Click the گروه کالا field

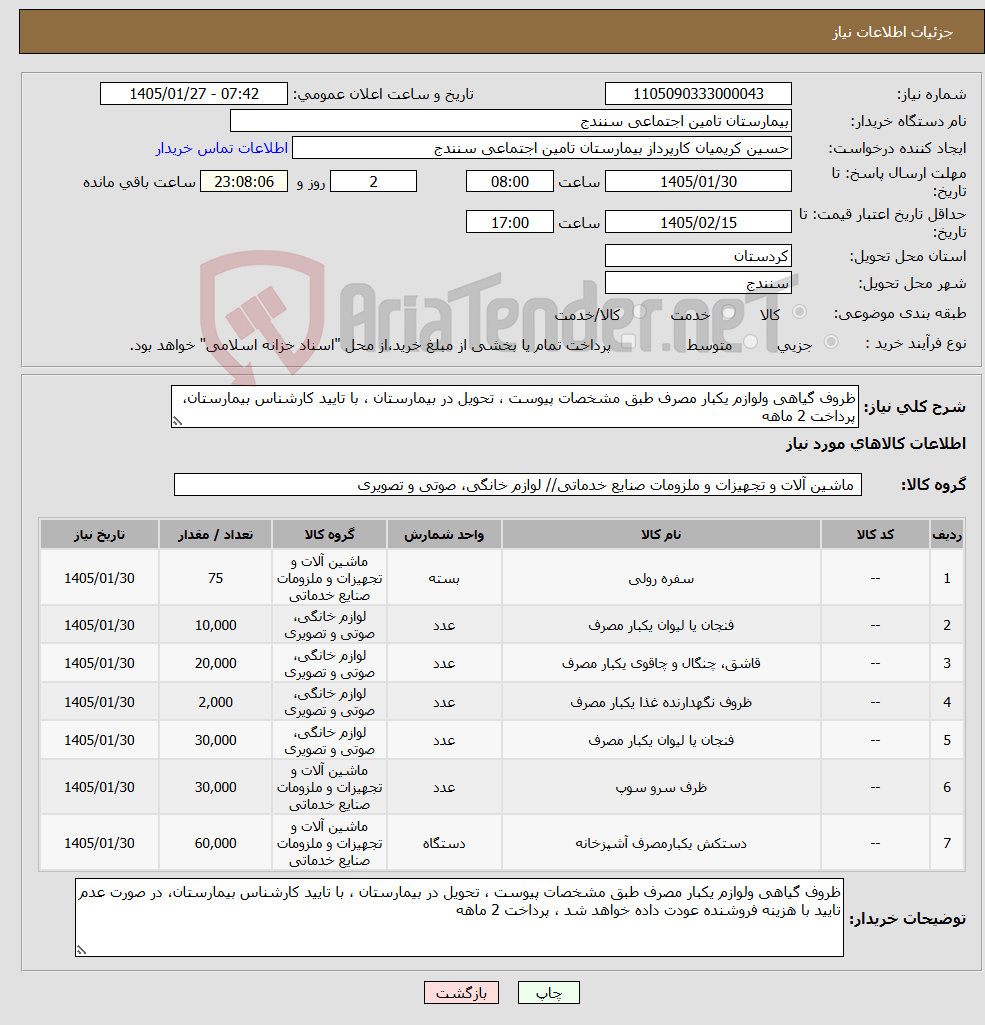click(518, 484)
